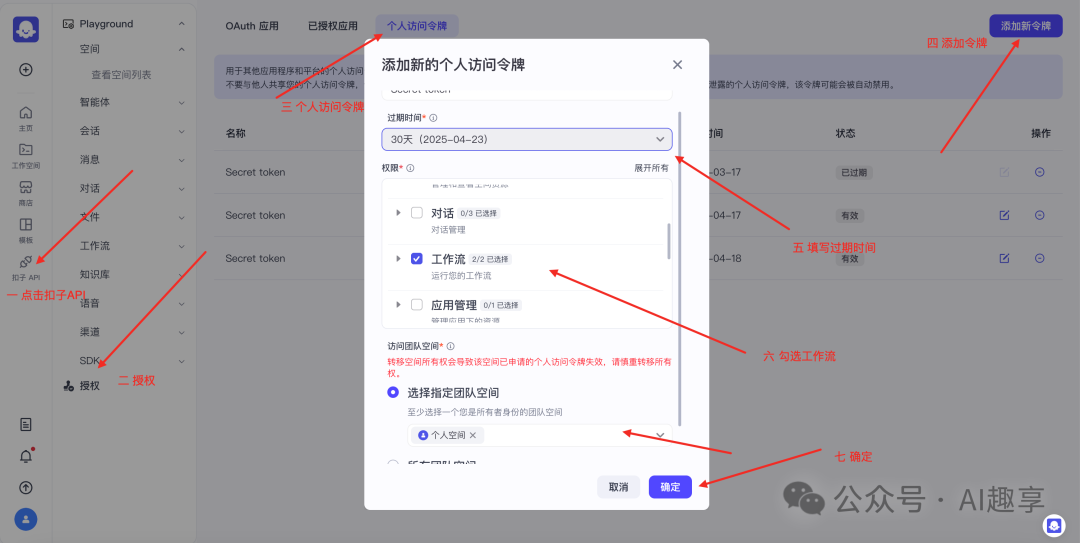
Task: Click the plus create icon in the sidebar
Action: point(25,70)
